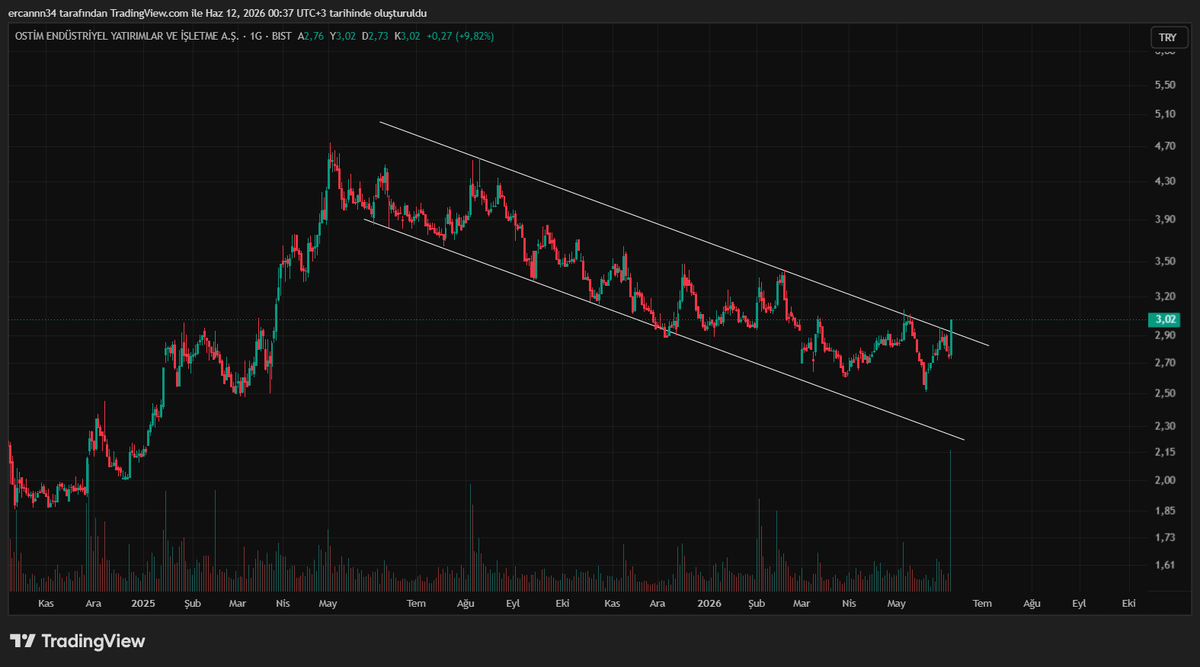Click the 1,73 price axis label
Image resolution: width=1200 pixels, height=667 pixels.
coord(1164,538)
